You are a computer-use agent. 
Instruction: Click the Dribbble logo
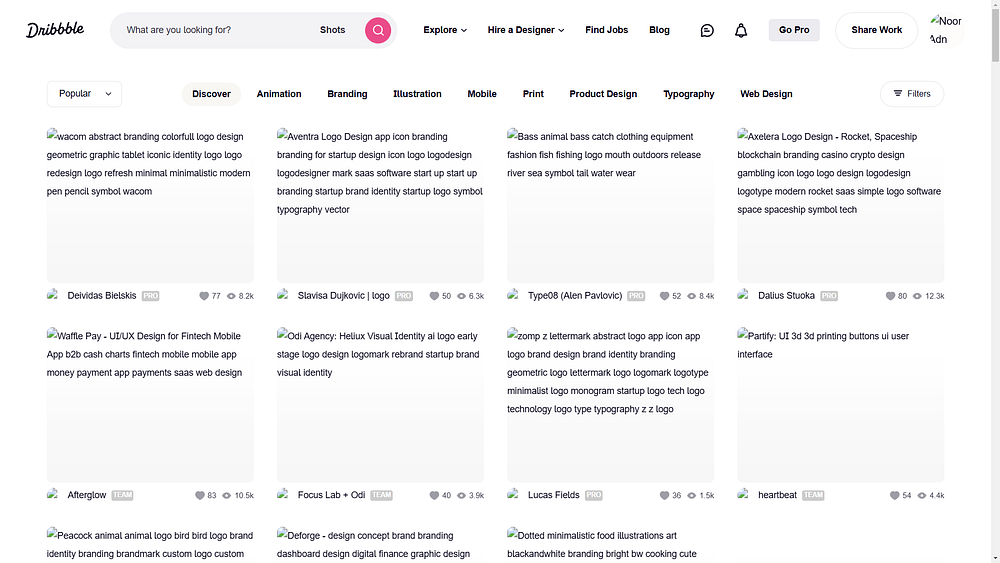[x=55, y=29]
